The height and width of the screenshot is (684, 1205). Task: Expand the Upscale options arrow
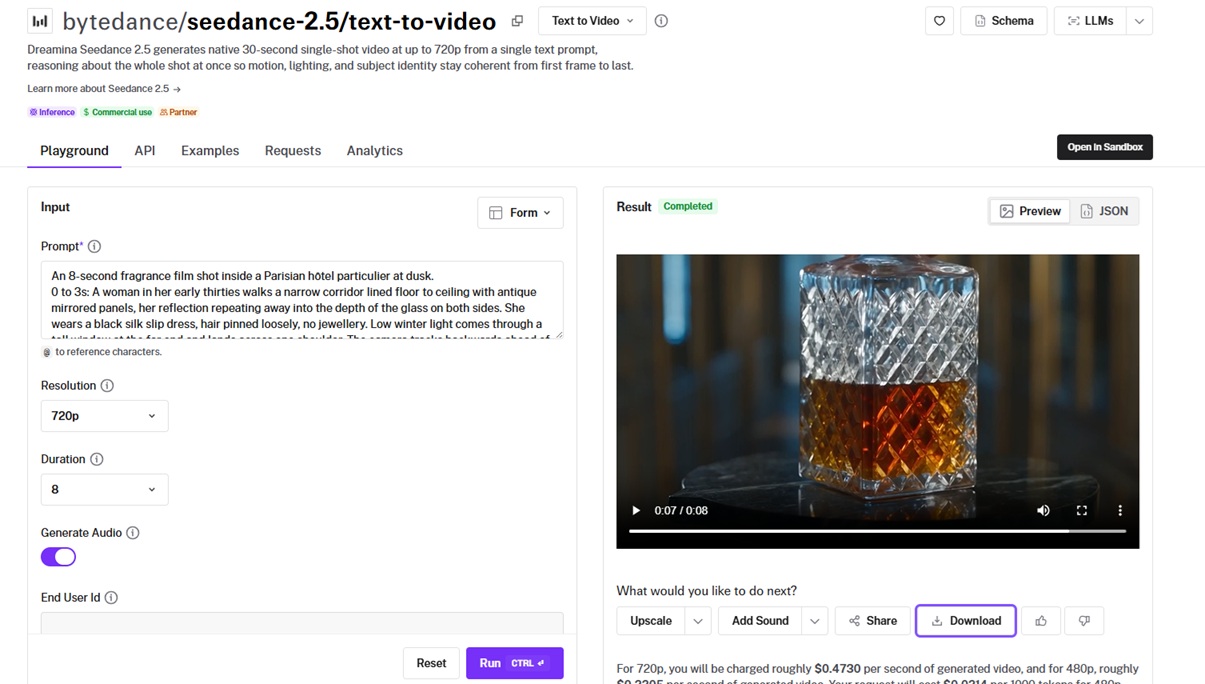pyautogui.click(x=698, y=621)
